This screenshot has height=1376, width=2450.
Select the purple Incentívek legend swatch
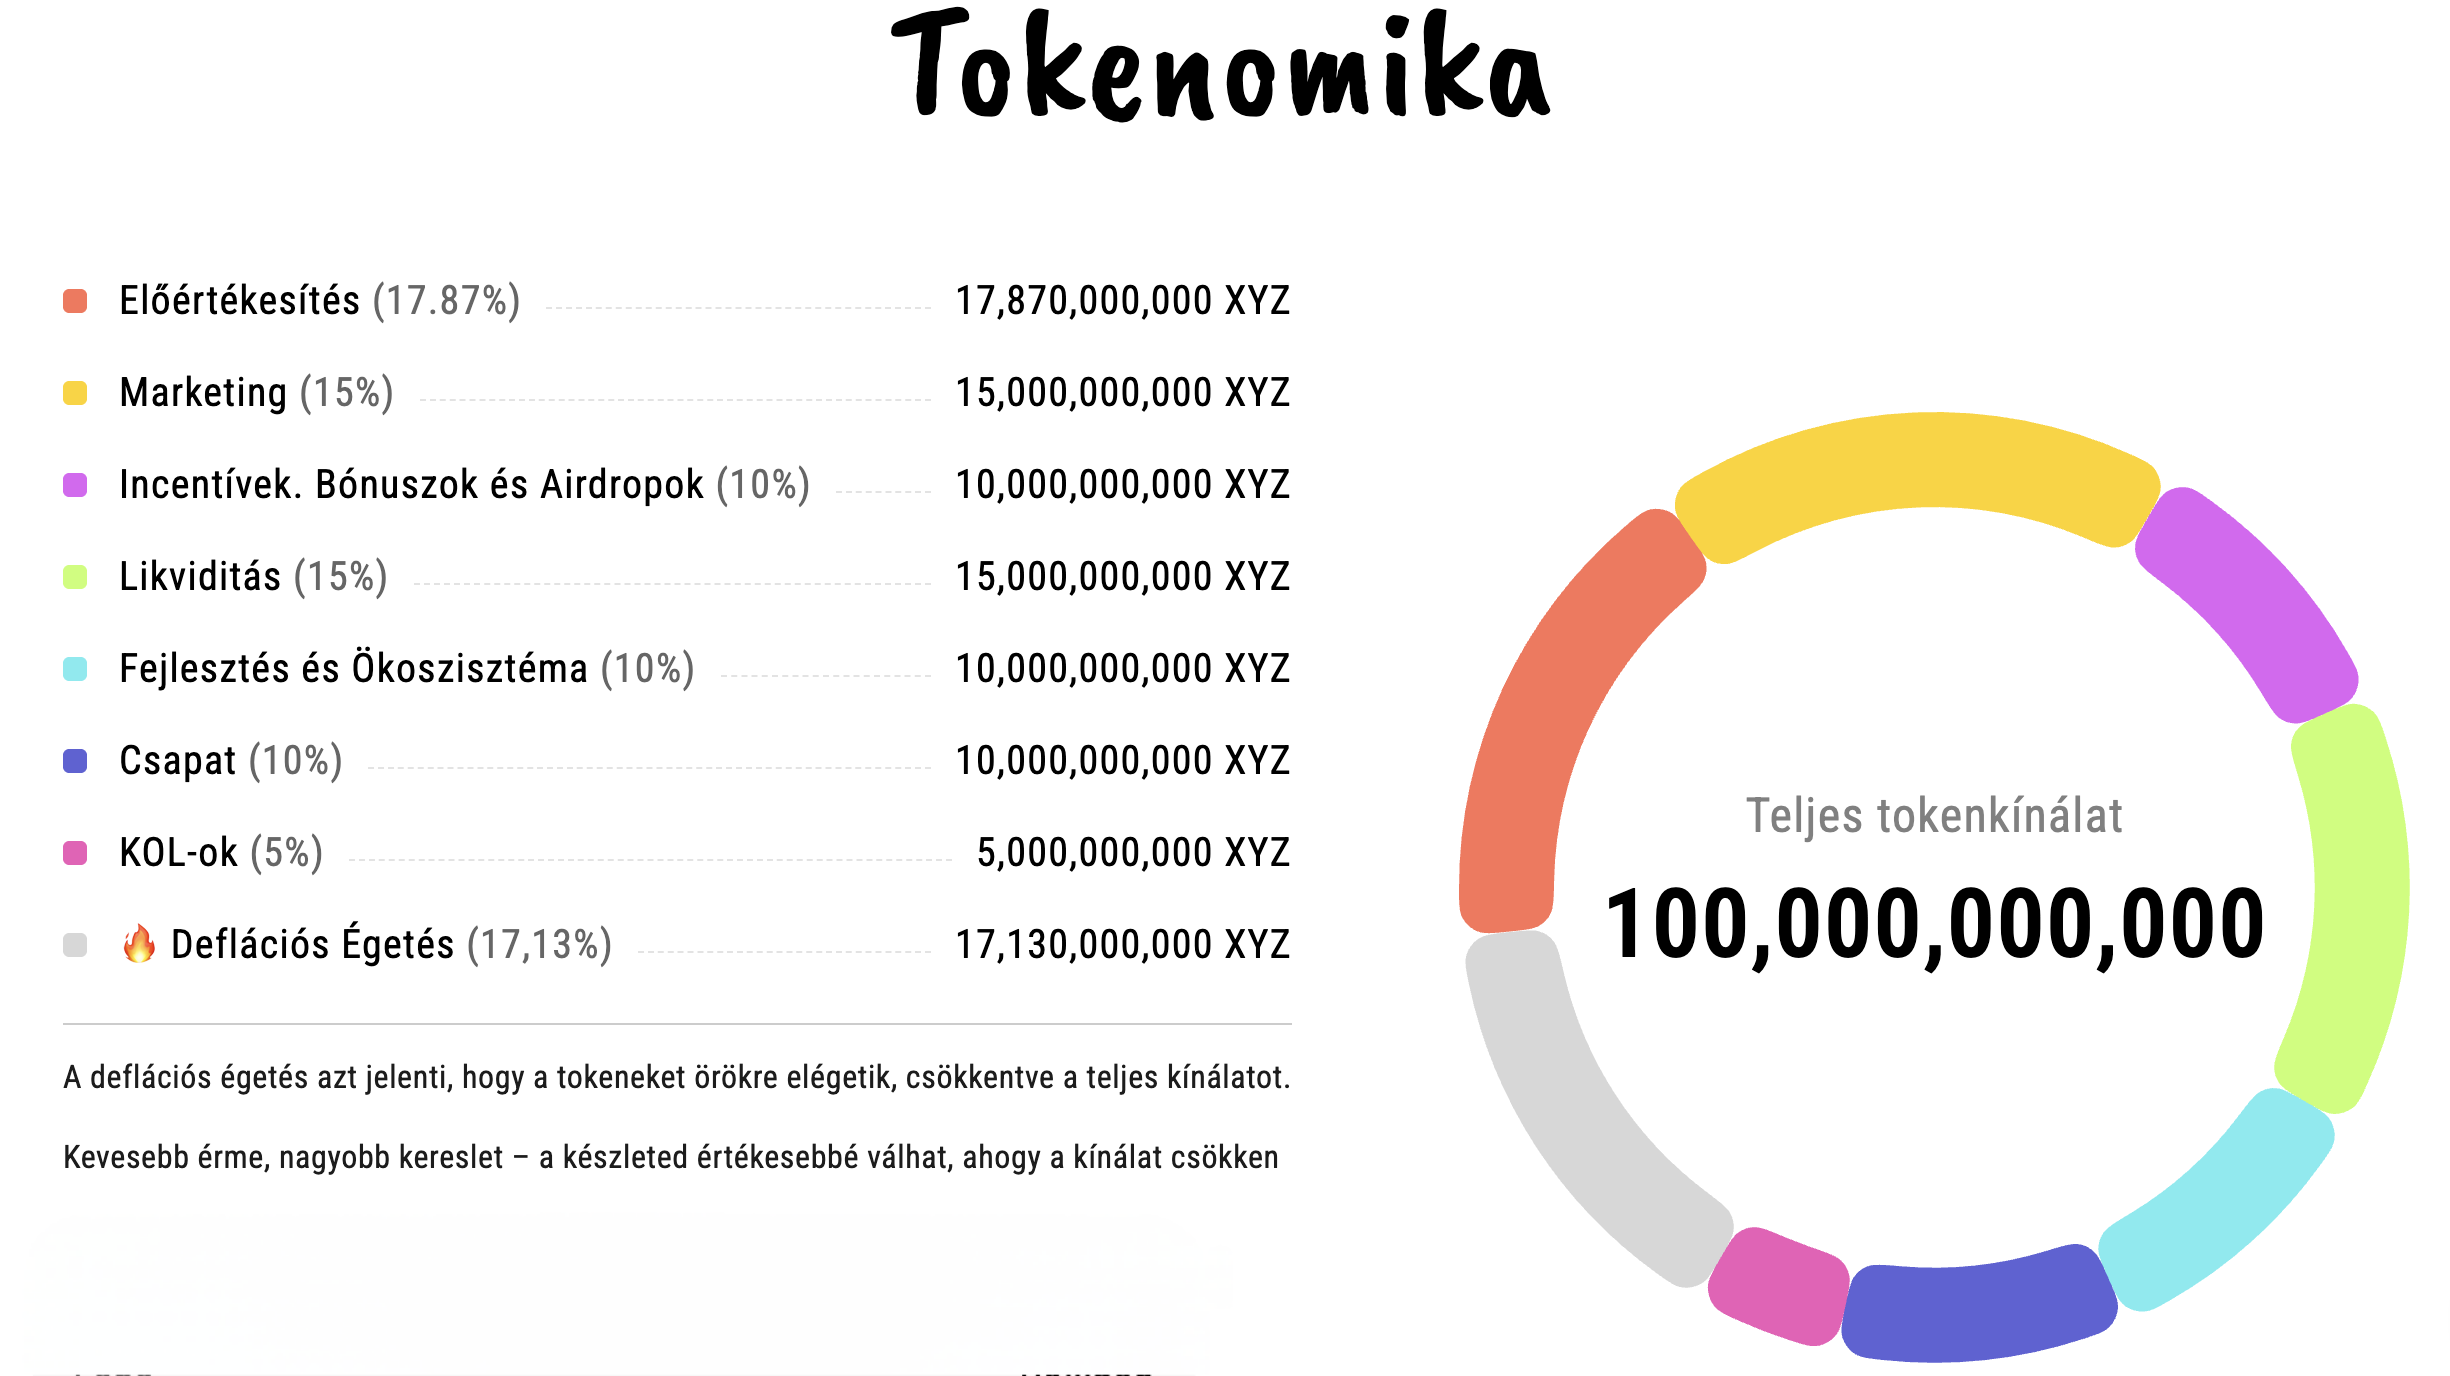point(75,485)
